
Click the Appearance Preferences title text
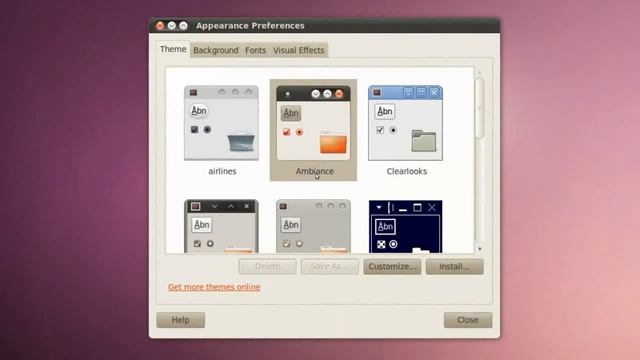click(250, 26)
